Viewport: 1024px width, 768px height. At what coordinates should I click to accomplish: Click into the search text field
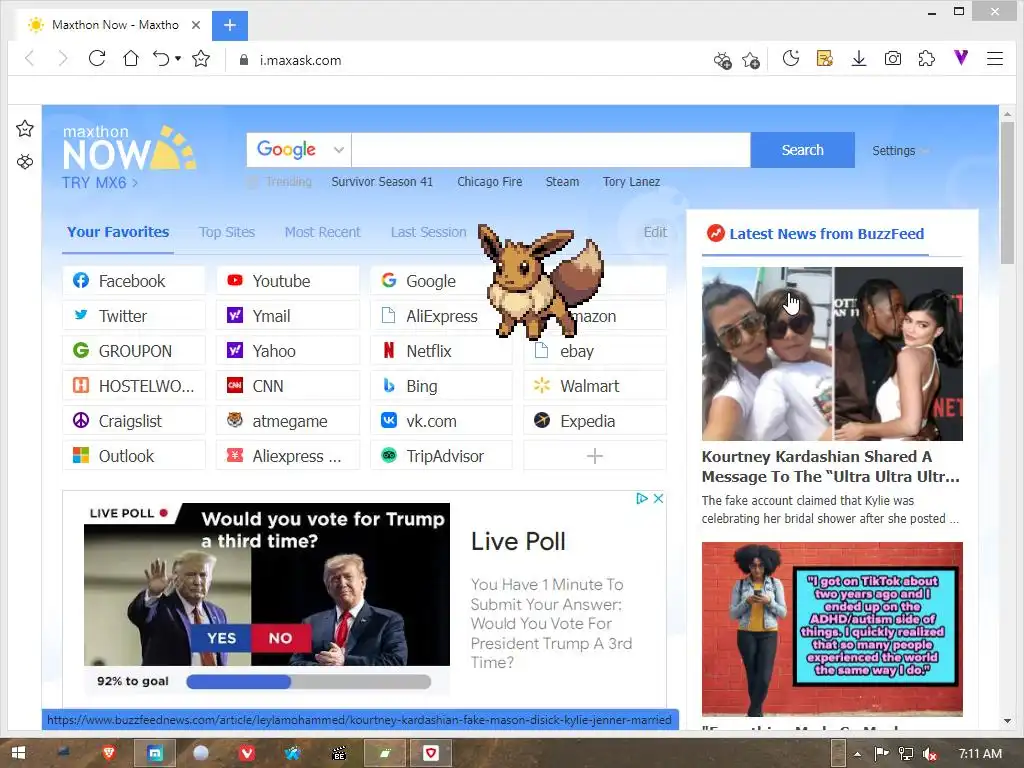click(x=551, y=150)
